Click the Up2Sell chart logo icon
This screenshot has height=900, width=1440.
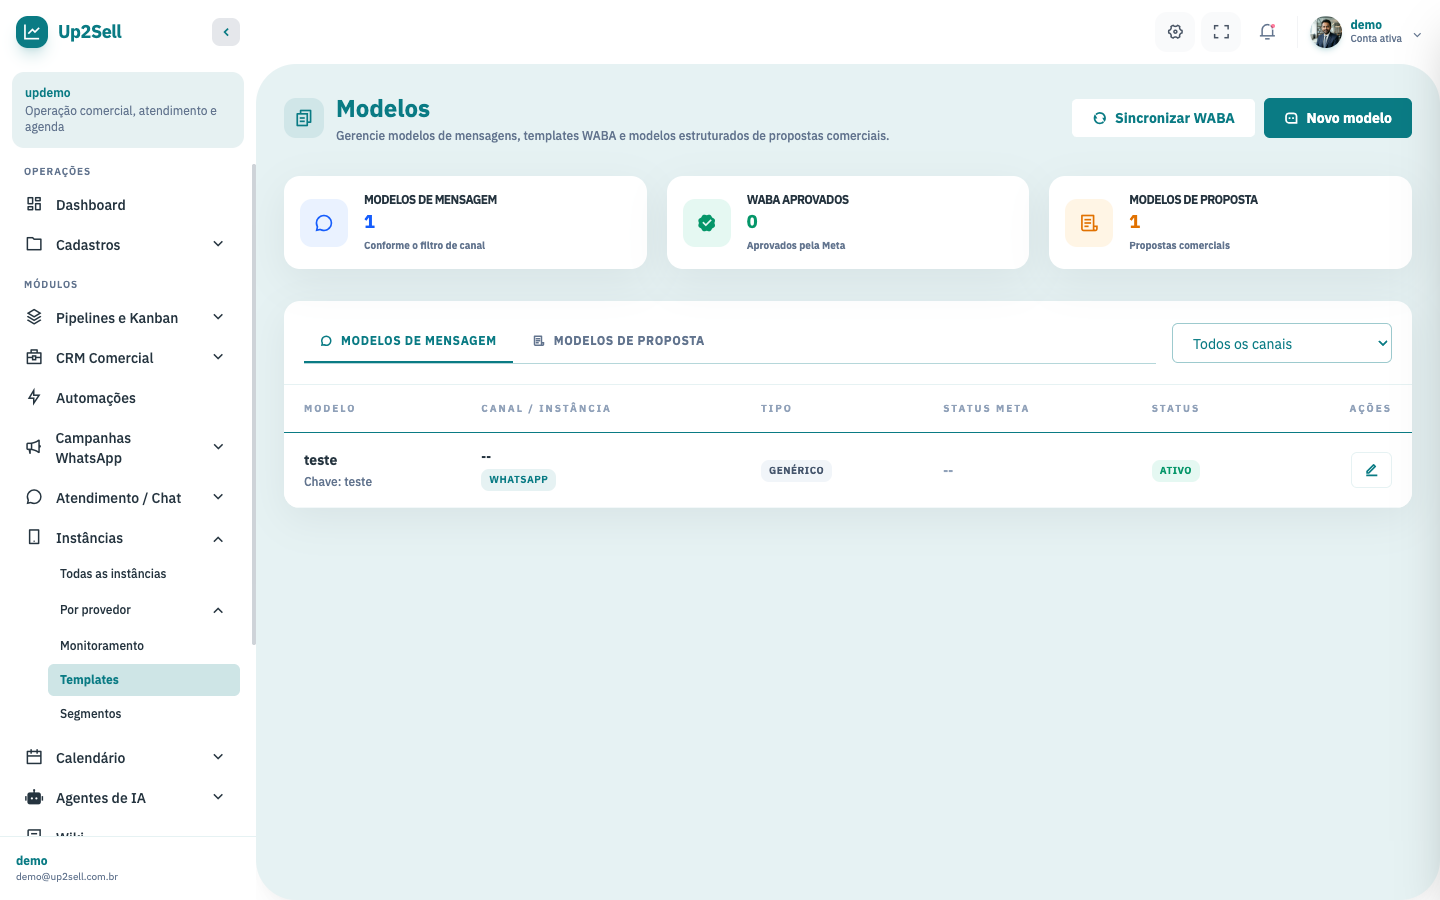tap(32, 32)
